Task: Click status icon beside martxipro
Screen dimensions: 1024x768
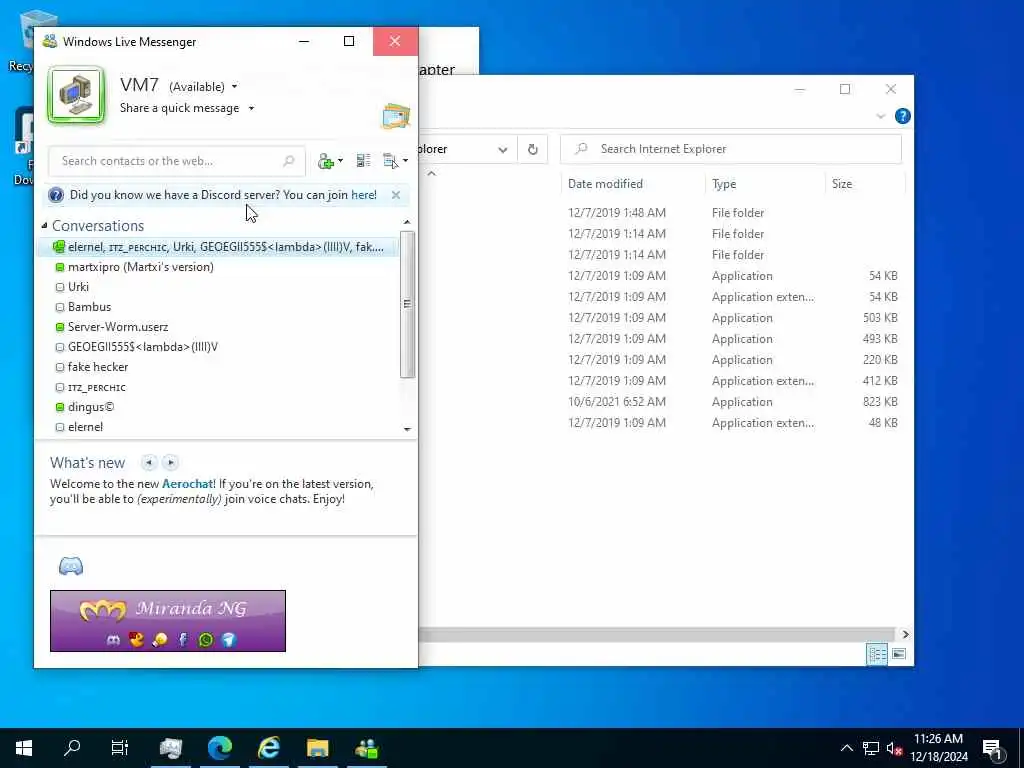Action: tap(60, 267)
